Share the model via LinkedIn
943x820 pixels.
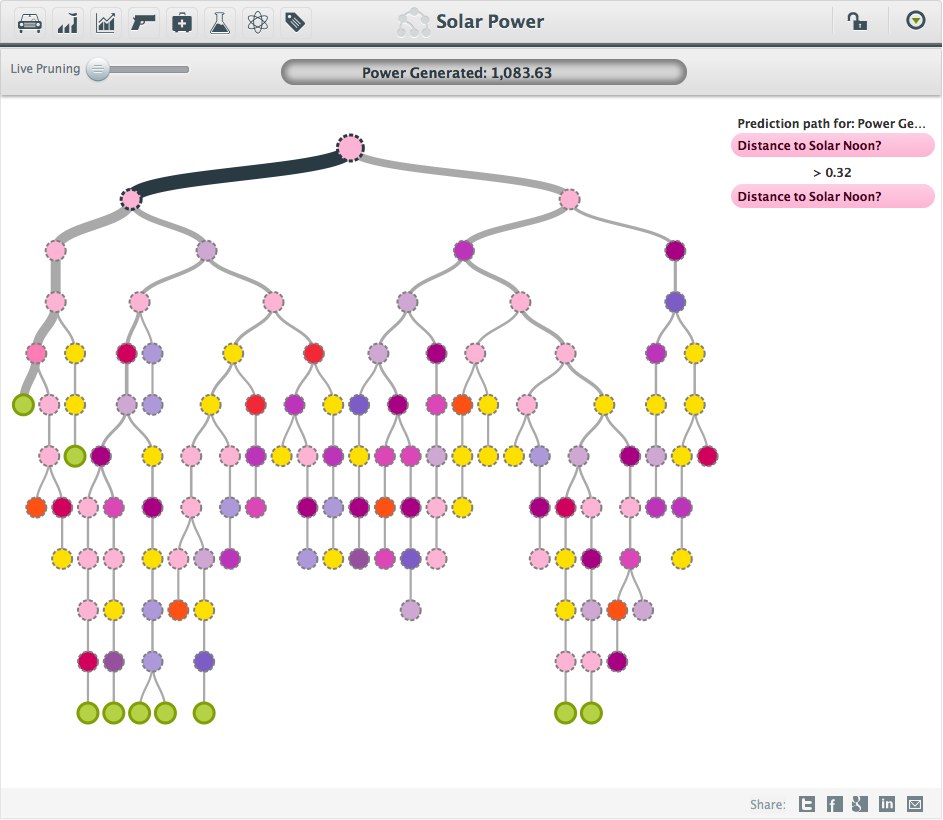[887, 803]
